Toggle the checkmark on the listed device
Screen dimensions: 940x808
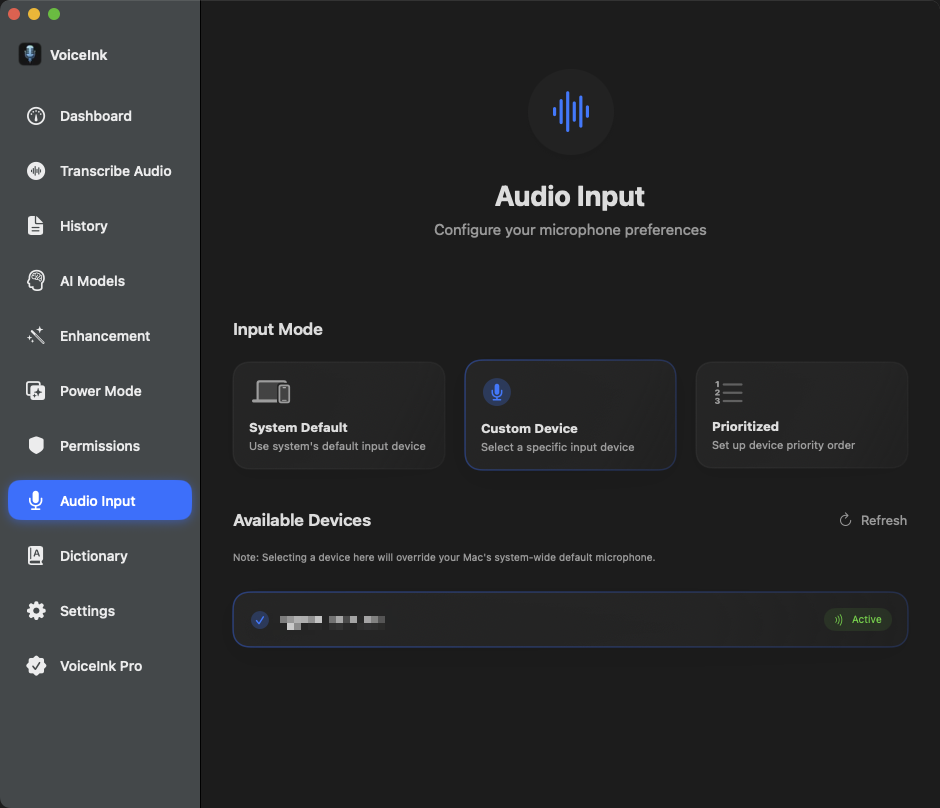260,620
